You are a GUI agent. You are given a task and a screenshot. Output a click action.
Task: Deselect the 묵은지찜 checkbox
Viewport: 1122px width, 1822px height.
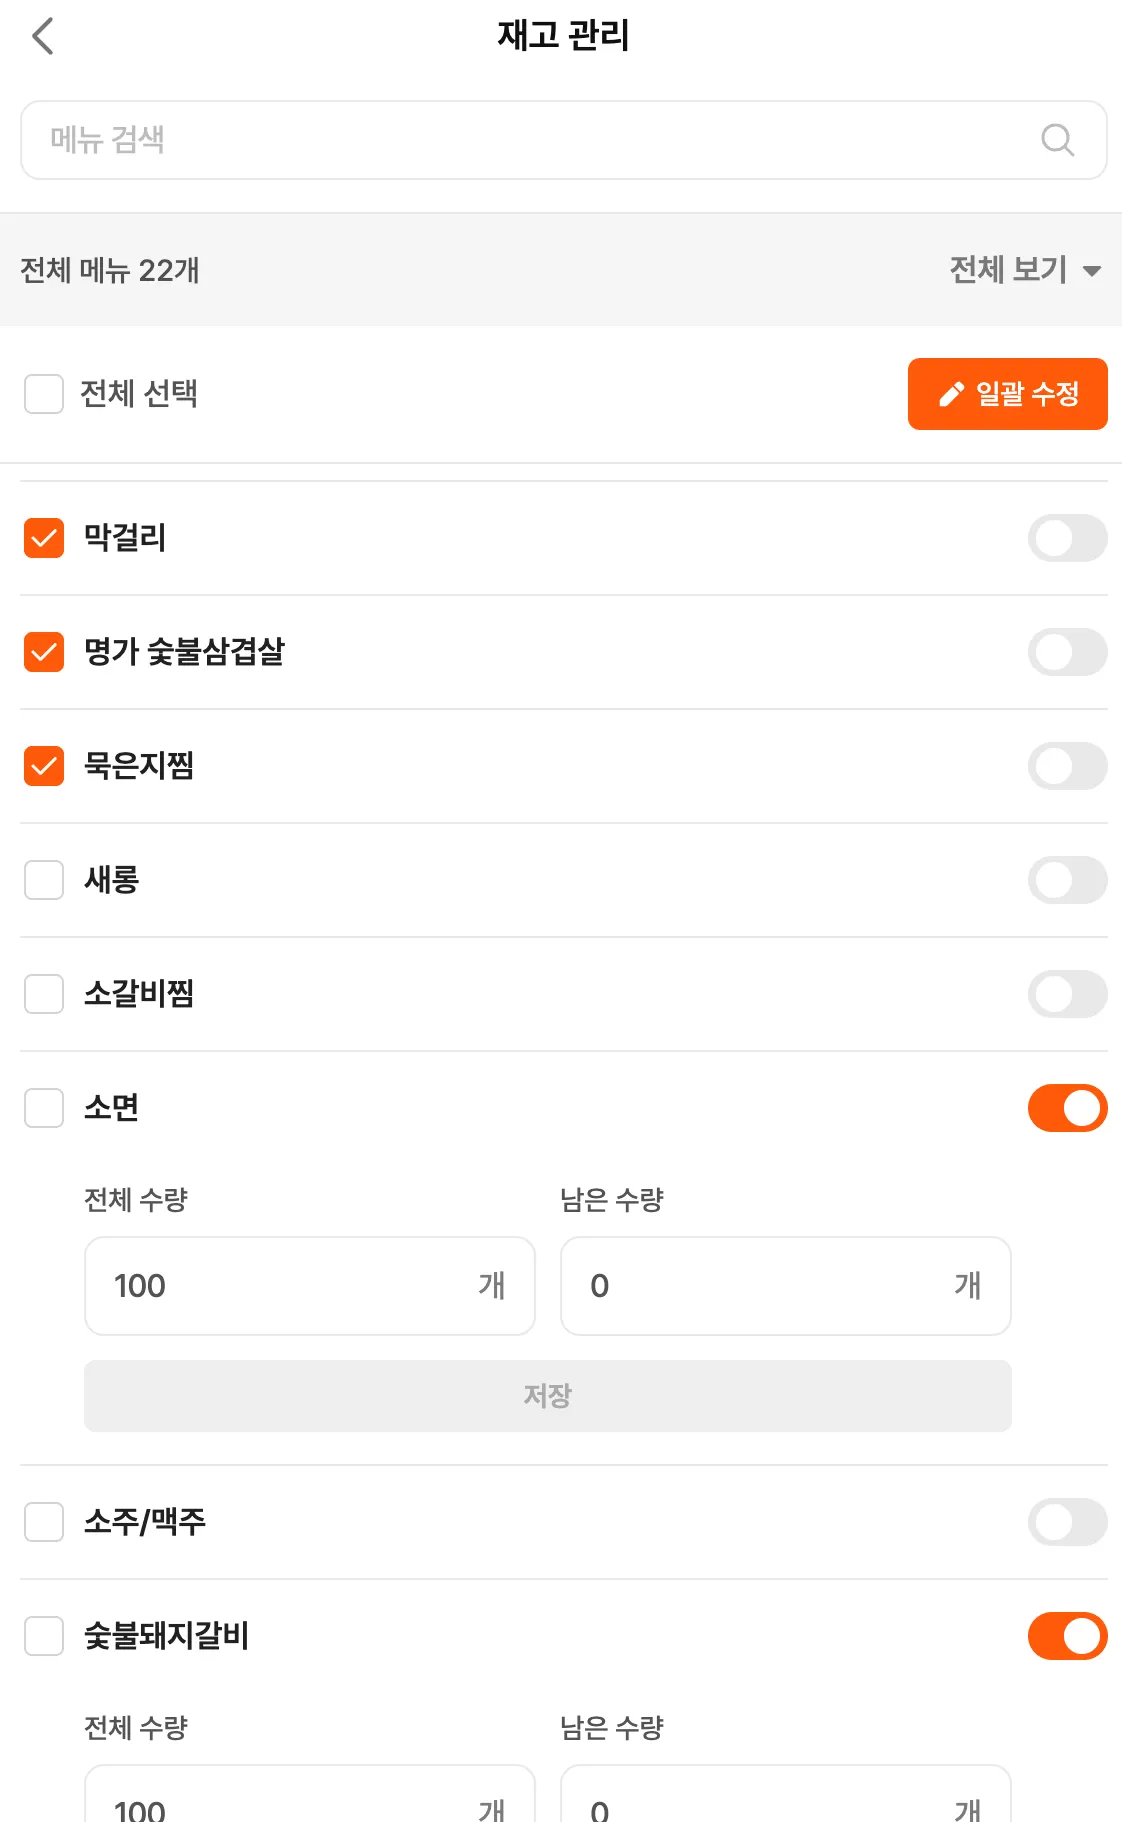click(44, 766)
